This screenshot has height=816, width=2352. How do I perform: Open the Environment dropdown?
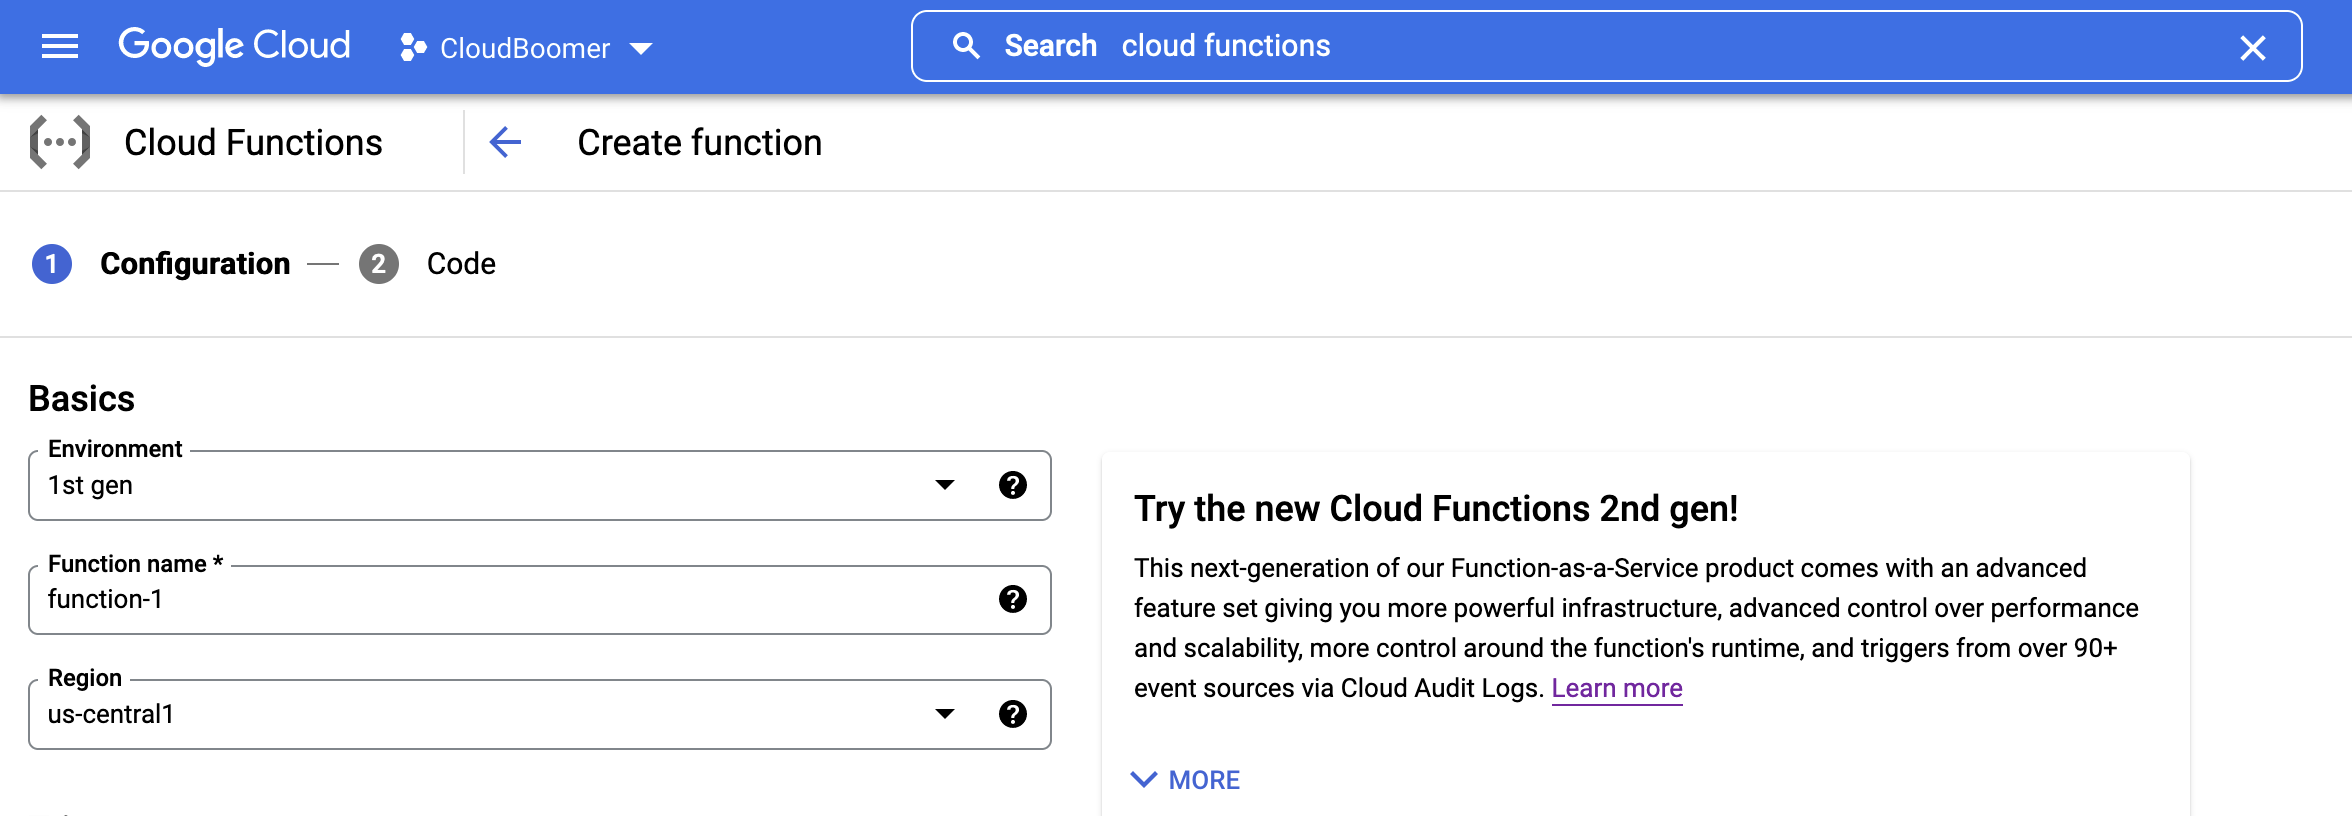point(540,485)
